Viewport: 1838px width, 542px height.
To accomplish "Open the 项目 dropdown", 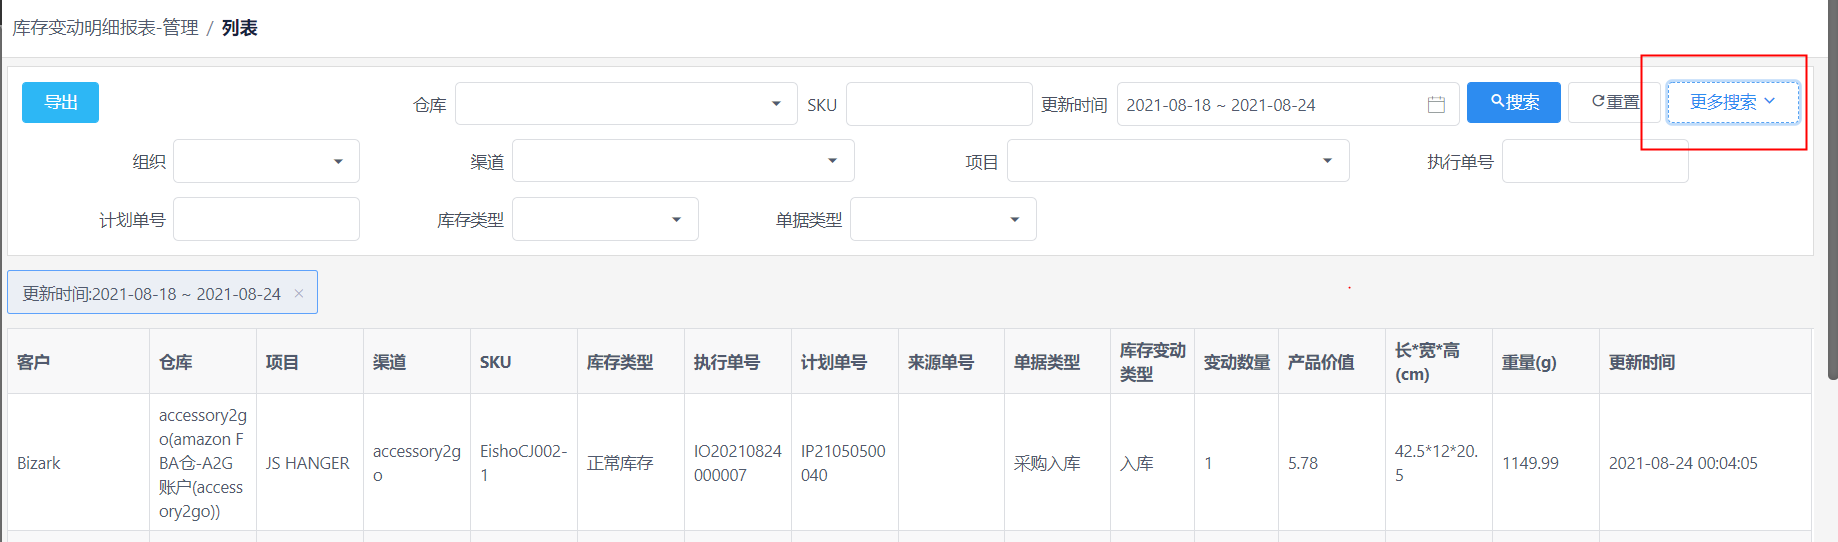I will click(1178, 161).
